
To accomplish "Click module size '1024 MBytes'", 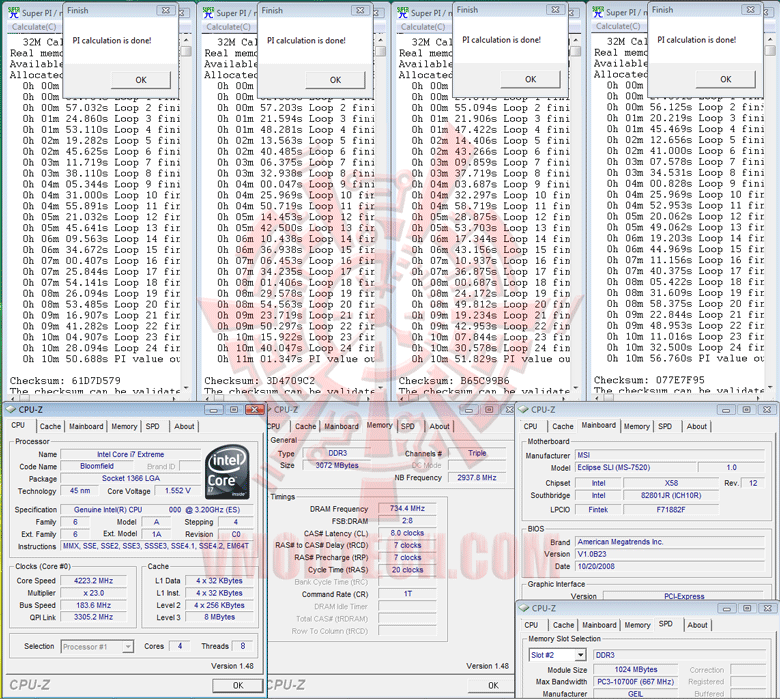I will 636,670.
